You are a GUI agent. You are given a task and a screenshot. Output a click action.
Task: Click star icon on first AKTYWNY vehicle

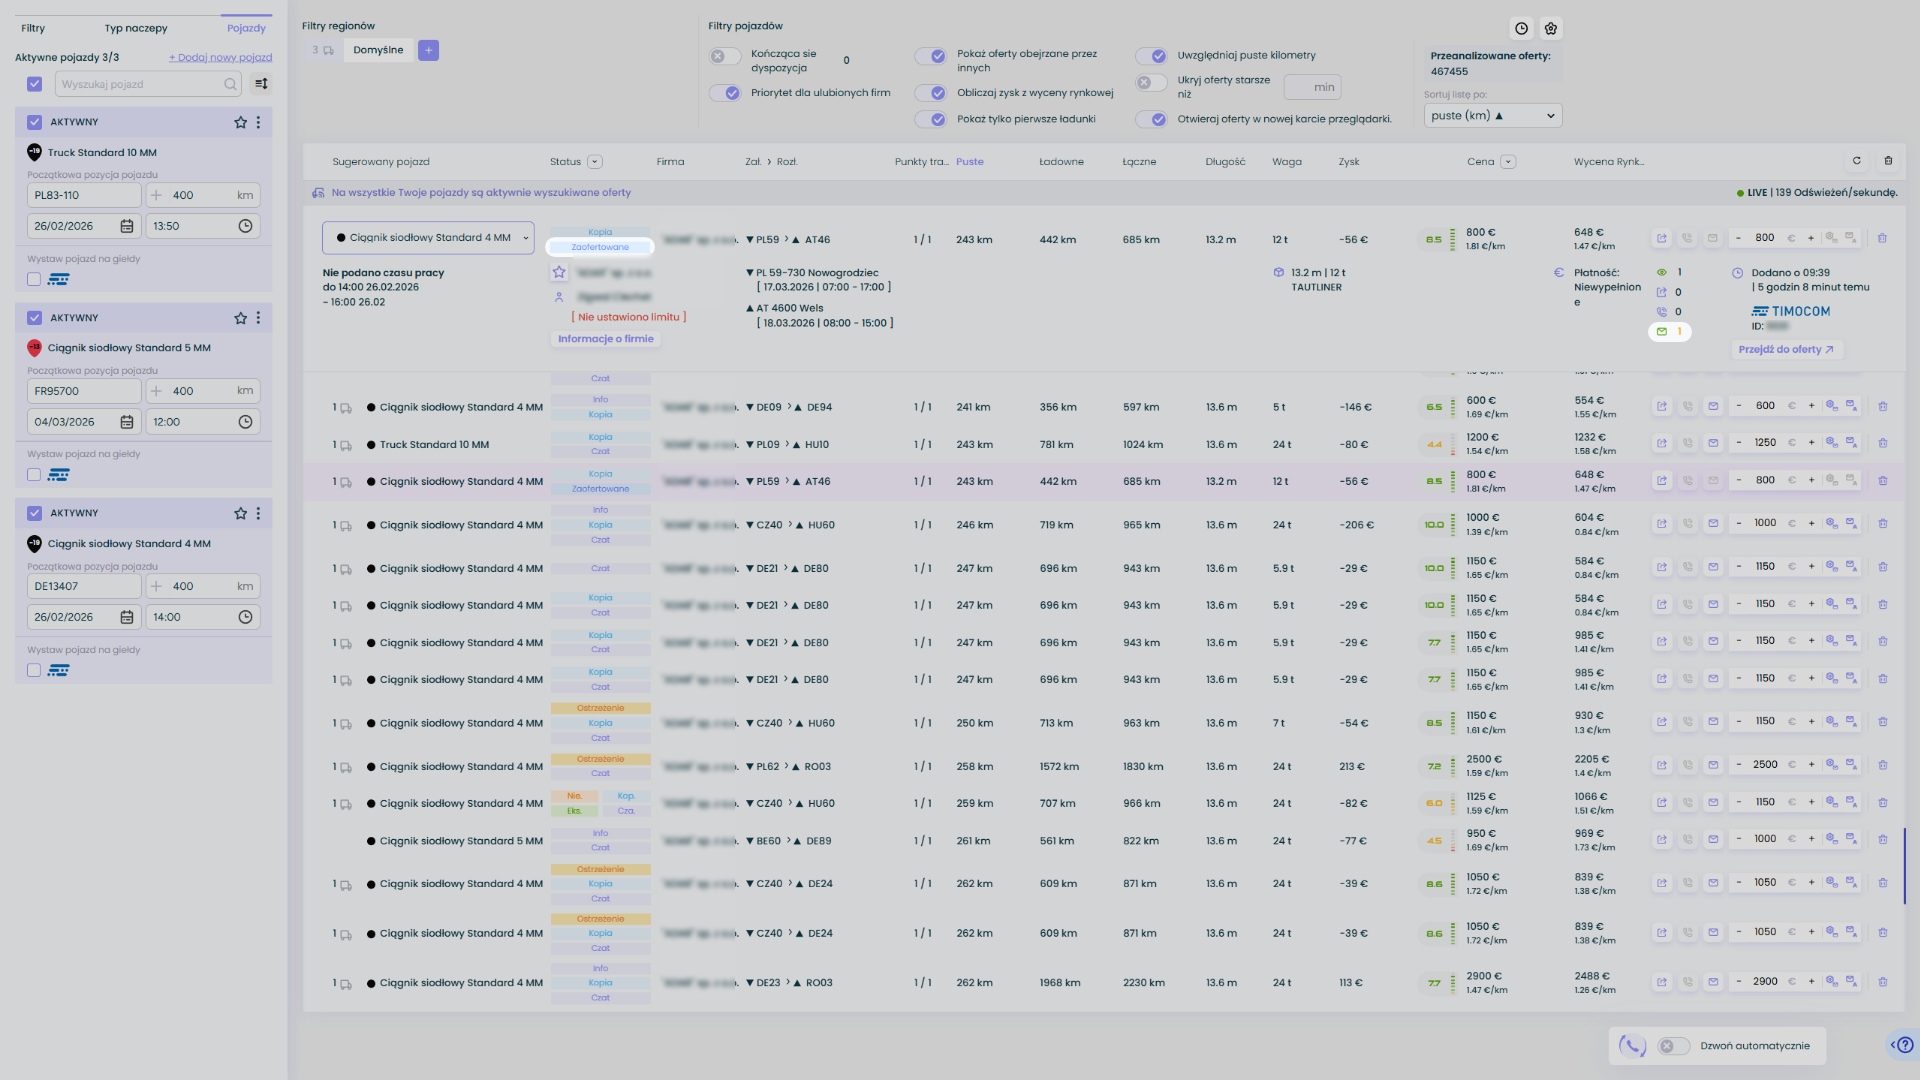pyautogui.click(x=240, y=122)
